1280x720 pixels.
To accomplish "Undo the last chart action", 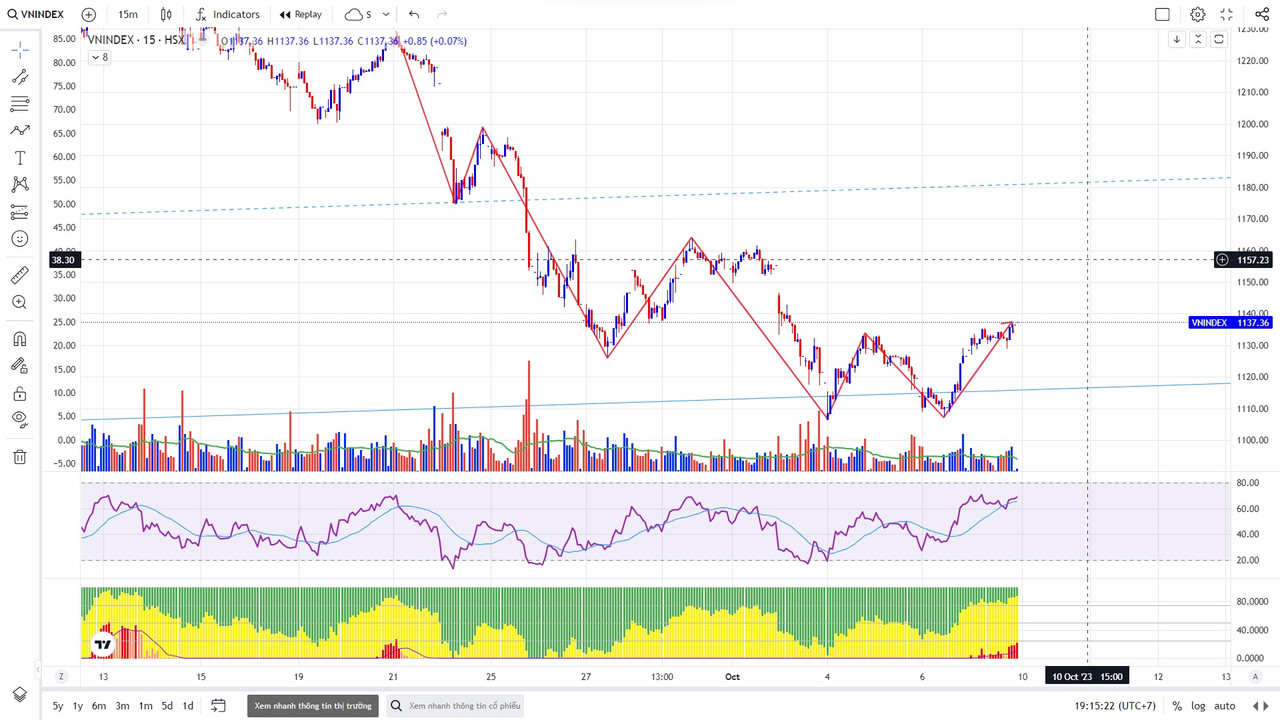I will click(x=414, y=14).
